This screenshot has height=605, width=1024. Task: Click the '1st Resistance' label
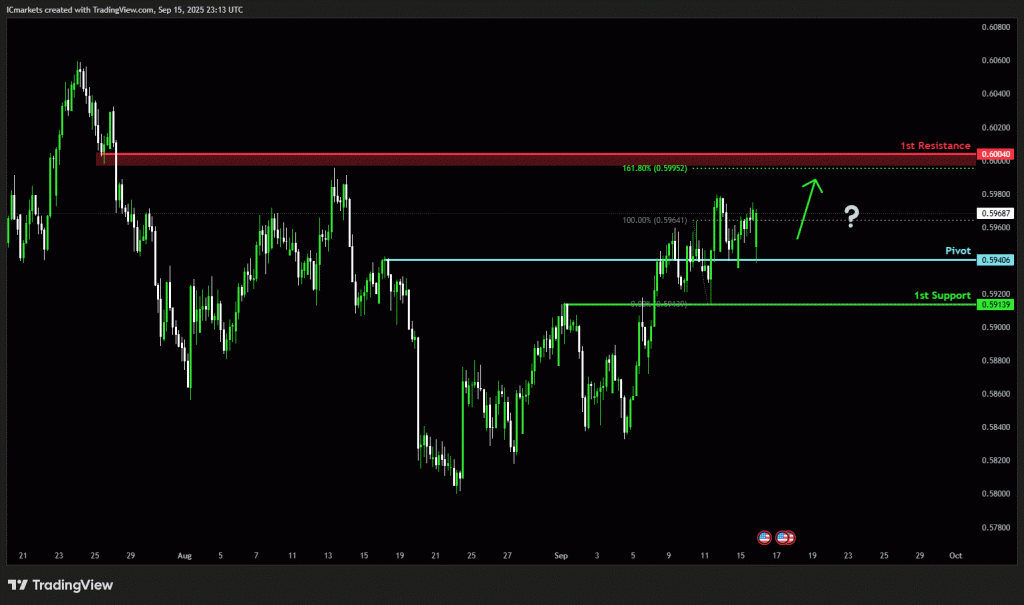coord(935,146)
